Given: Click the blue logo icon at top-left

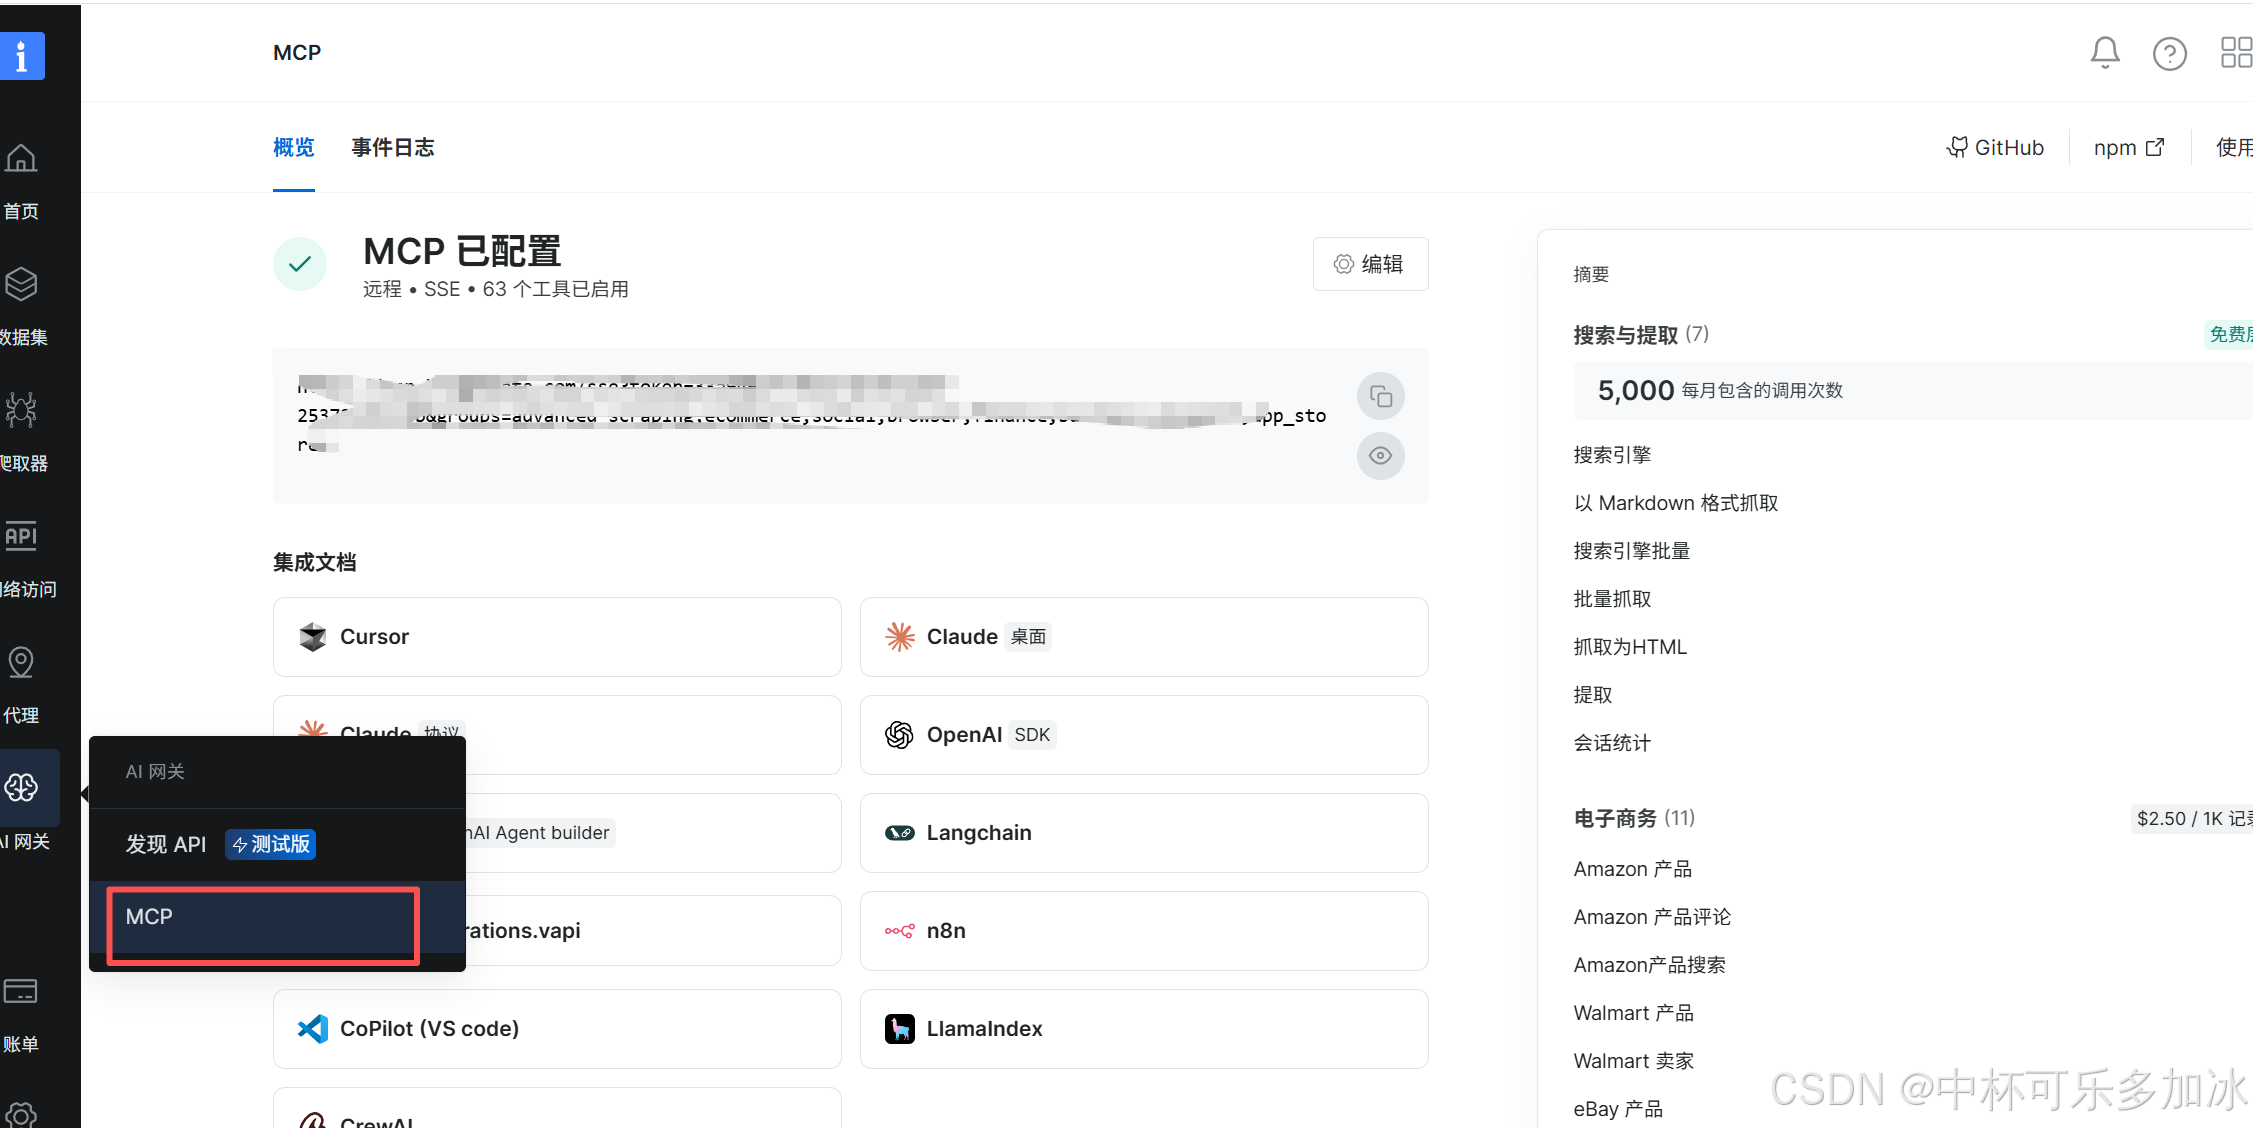Looking at the screenshot, I should [x=21, y=55].
